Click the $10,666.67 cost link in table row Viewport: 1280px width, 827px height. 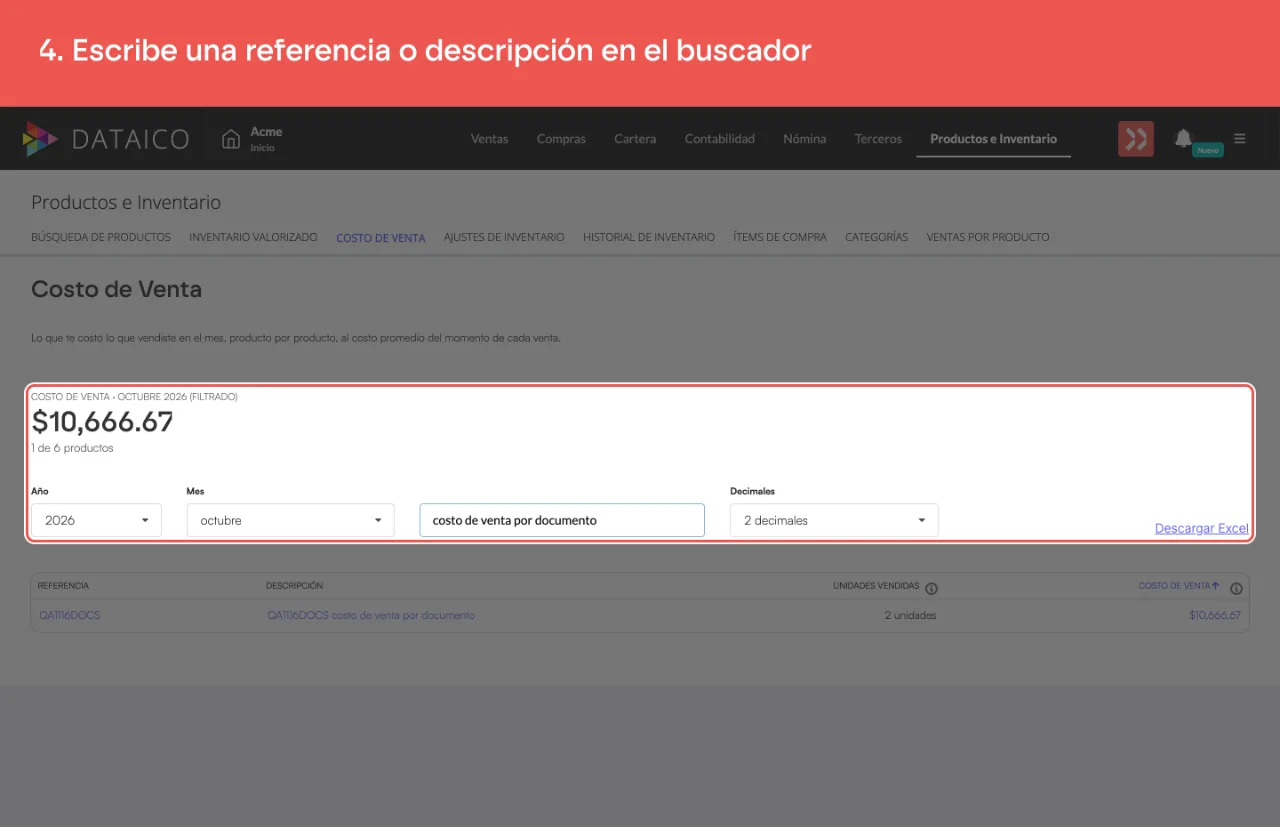point(1214,615)
